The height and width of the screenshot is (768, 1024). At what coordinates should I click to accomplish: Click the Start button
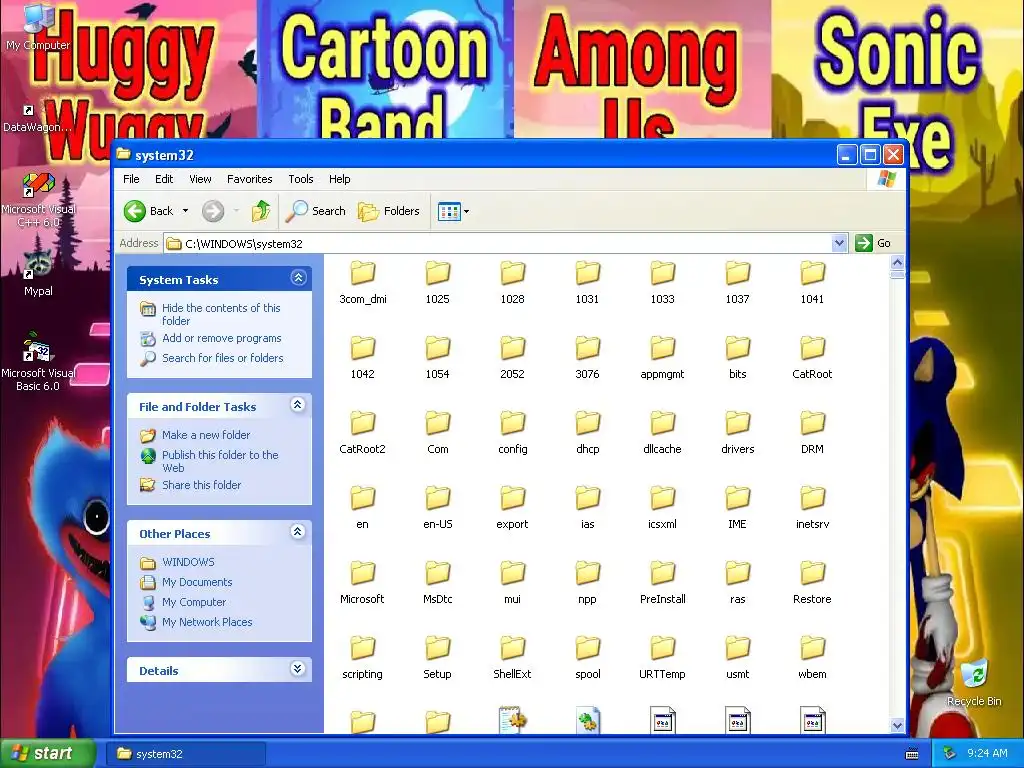coord(46,754)
